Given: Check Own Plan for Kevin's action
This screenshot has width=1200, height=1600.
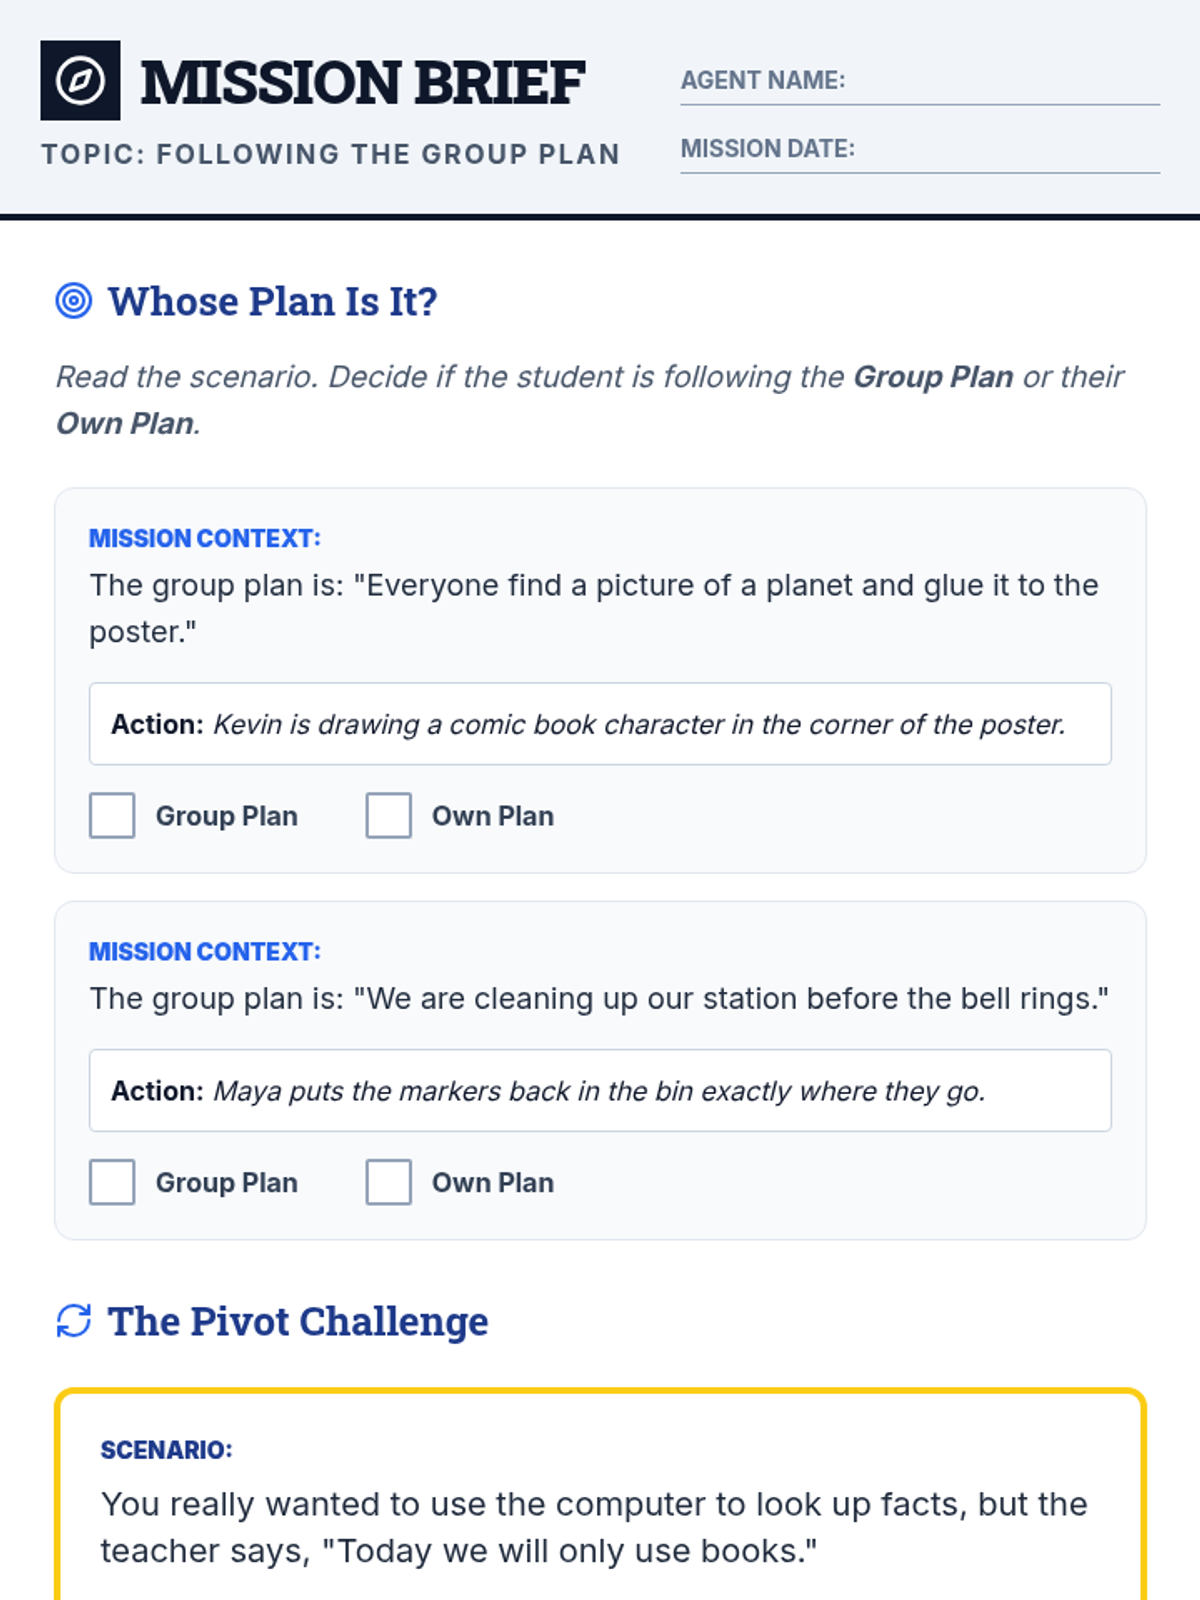Looking at the screenshot, I should coord(388,815).
